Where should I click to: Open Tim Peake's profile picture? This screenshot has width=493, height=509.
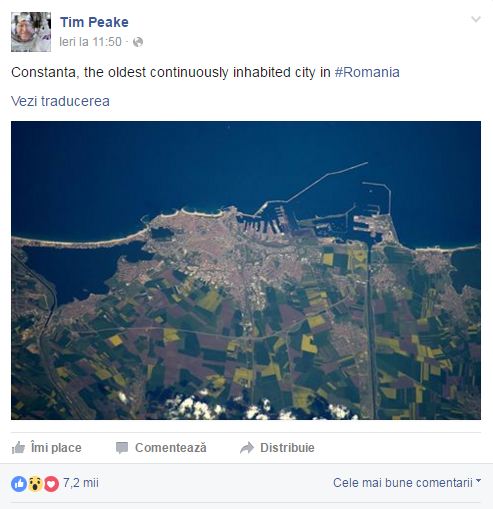click(x=31, y=32)
